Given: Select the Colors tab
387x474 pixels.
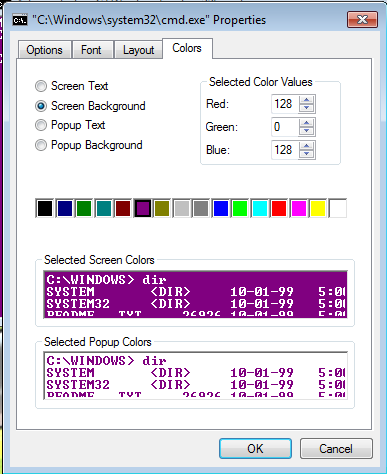Looking at the screenshot, I should [187, 48].
